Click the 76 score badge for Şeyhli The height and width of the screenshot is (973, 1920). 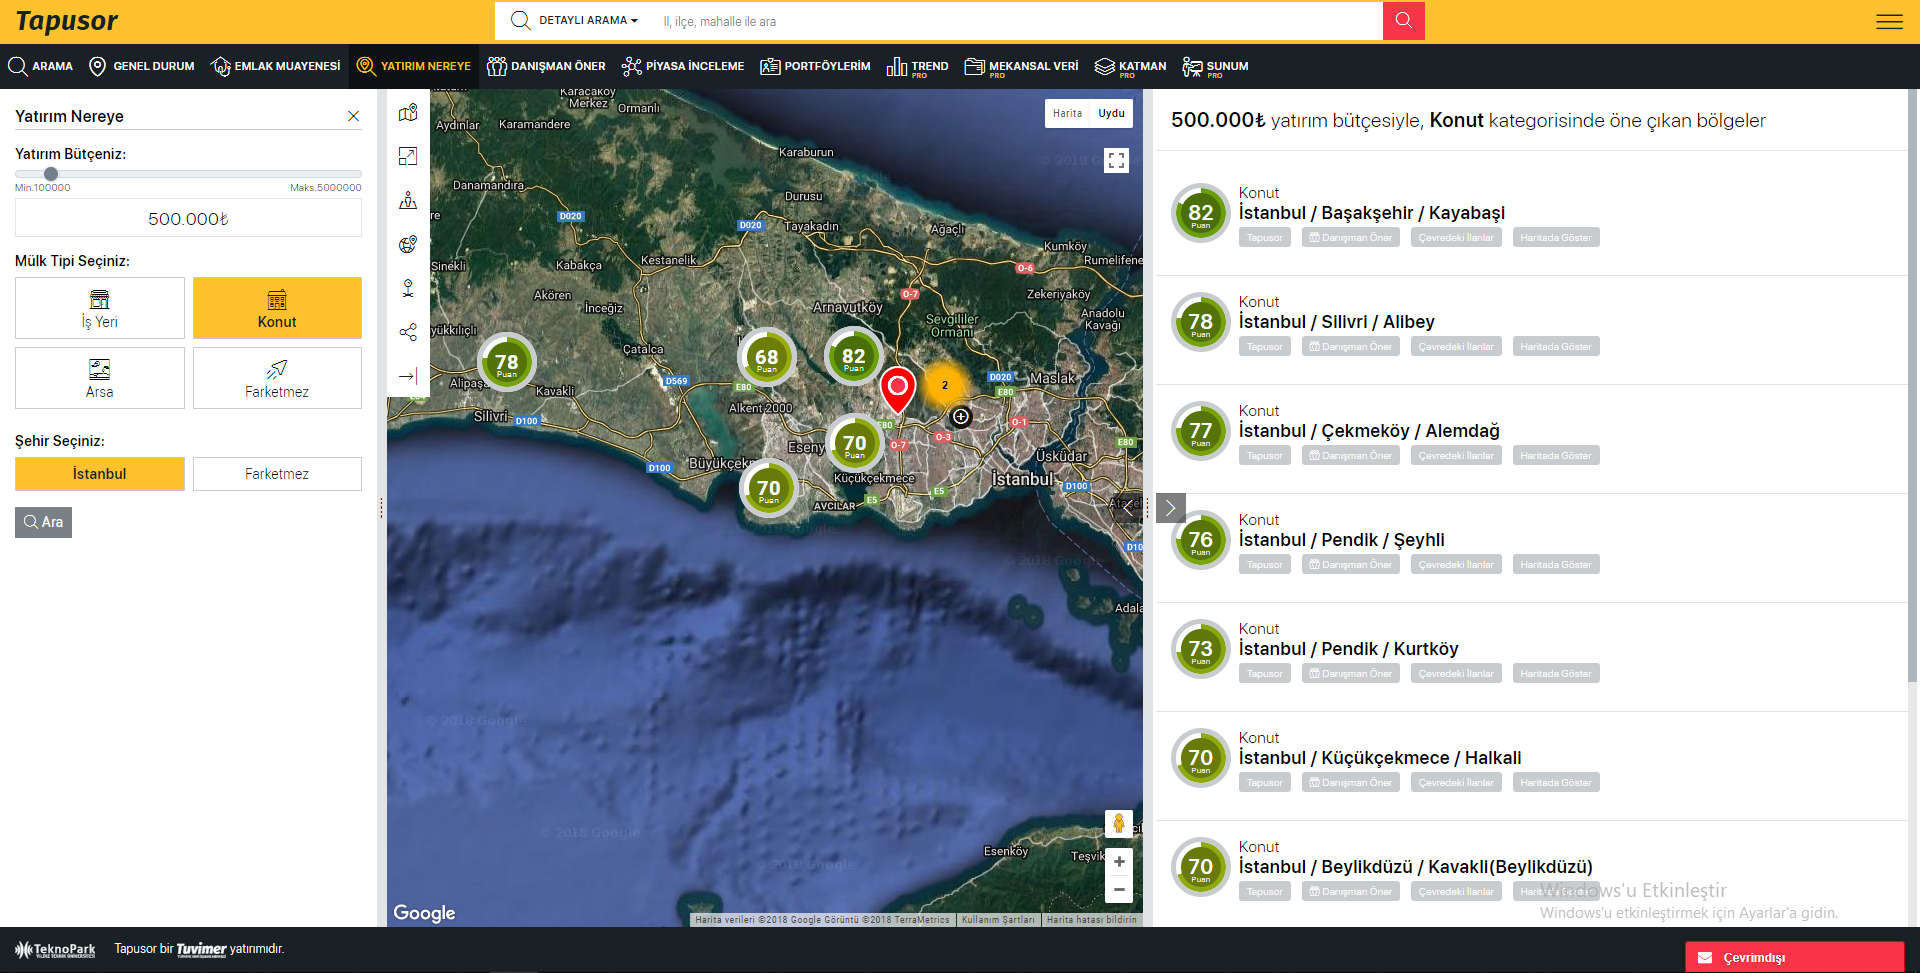tap(1201, 540)
